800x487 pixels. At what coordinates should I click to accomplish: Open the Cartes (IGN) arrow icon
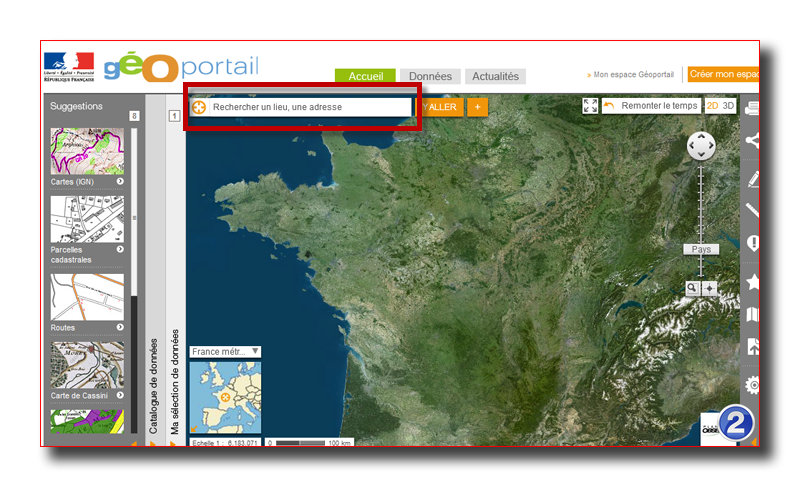coord(120,181)
